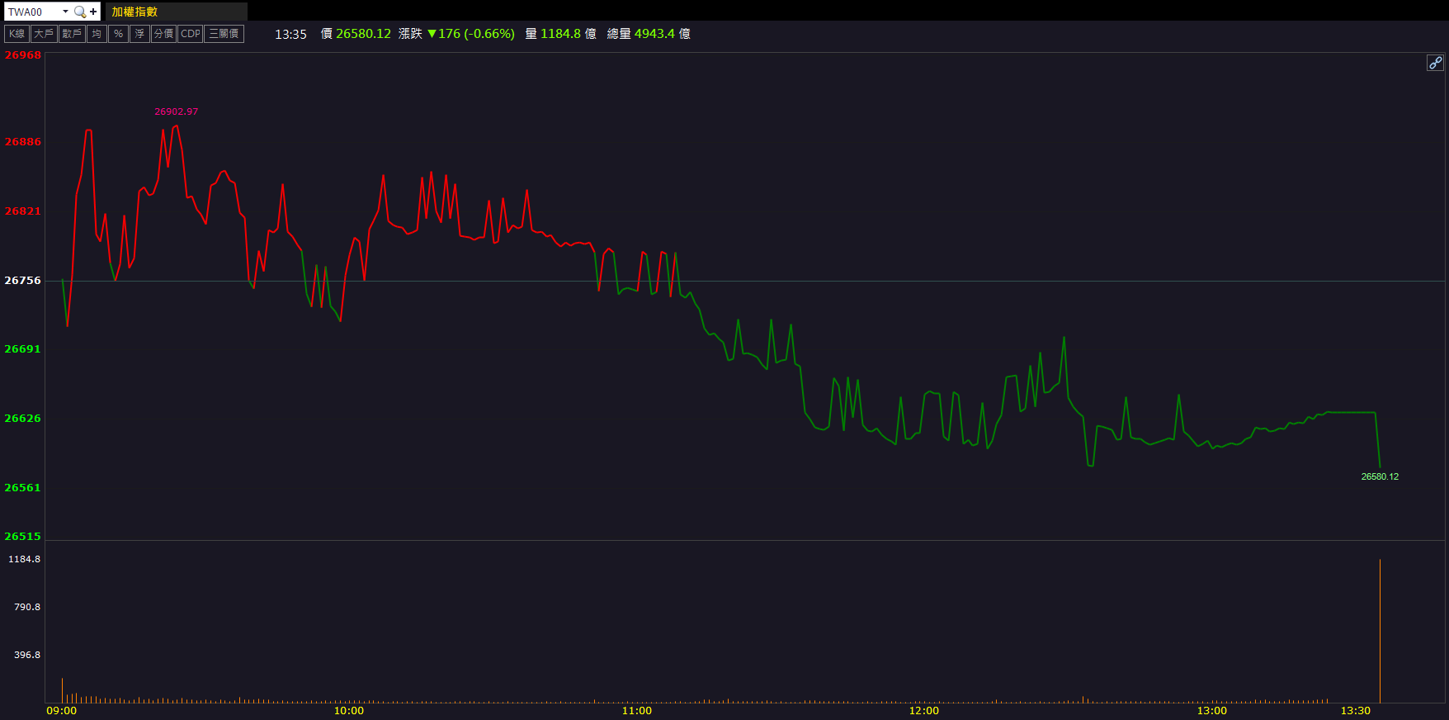The width and height of the screenshot is (1449, 720).
Task: Click the plus add-symbol icon
Action: (x=93, y=12)
